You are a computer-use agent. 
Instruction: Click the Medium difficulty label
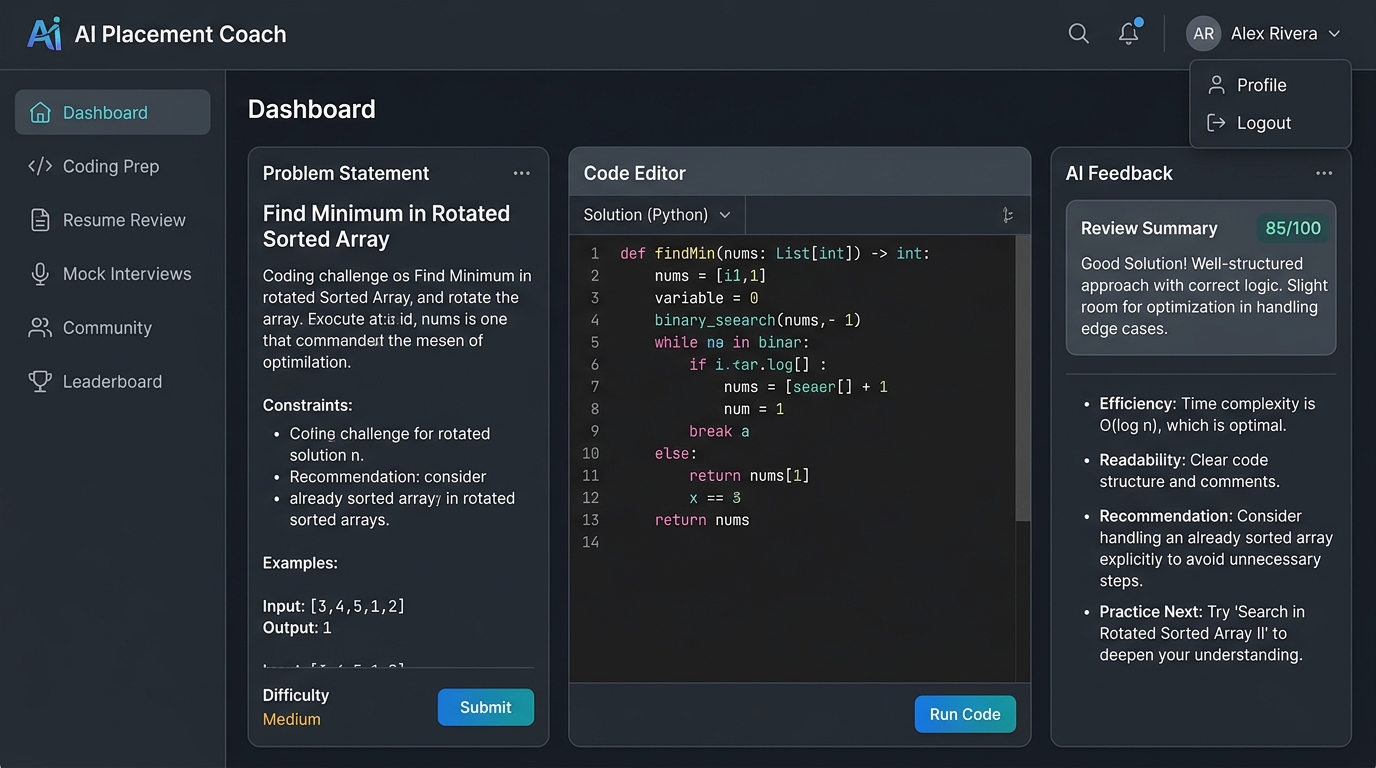(x=292, y=719)
